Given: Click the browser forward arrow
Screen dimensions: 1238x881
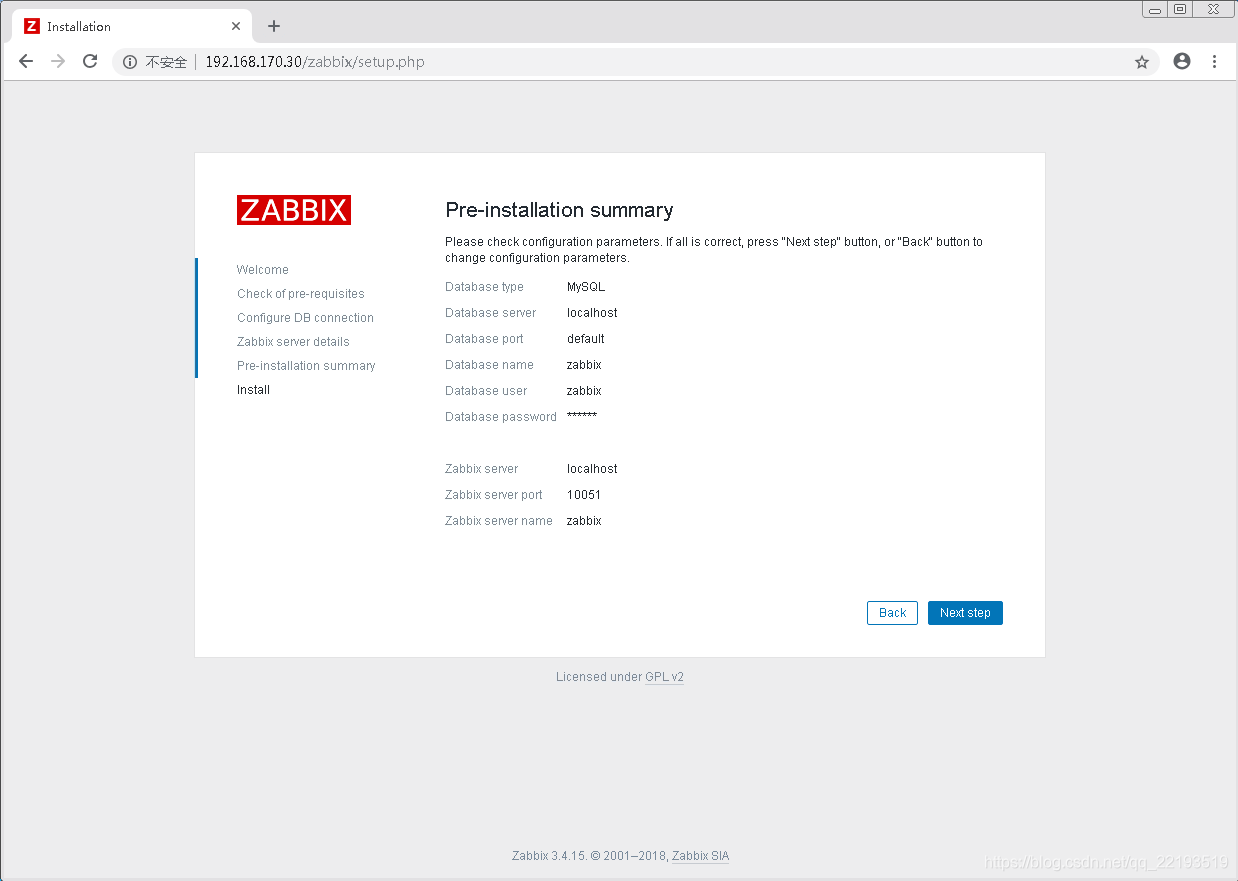Looking at the screenshot, I should click(x=58, y=62).
